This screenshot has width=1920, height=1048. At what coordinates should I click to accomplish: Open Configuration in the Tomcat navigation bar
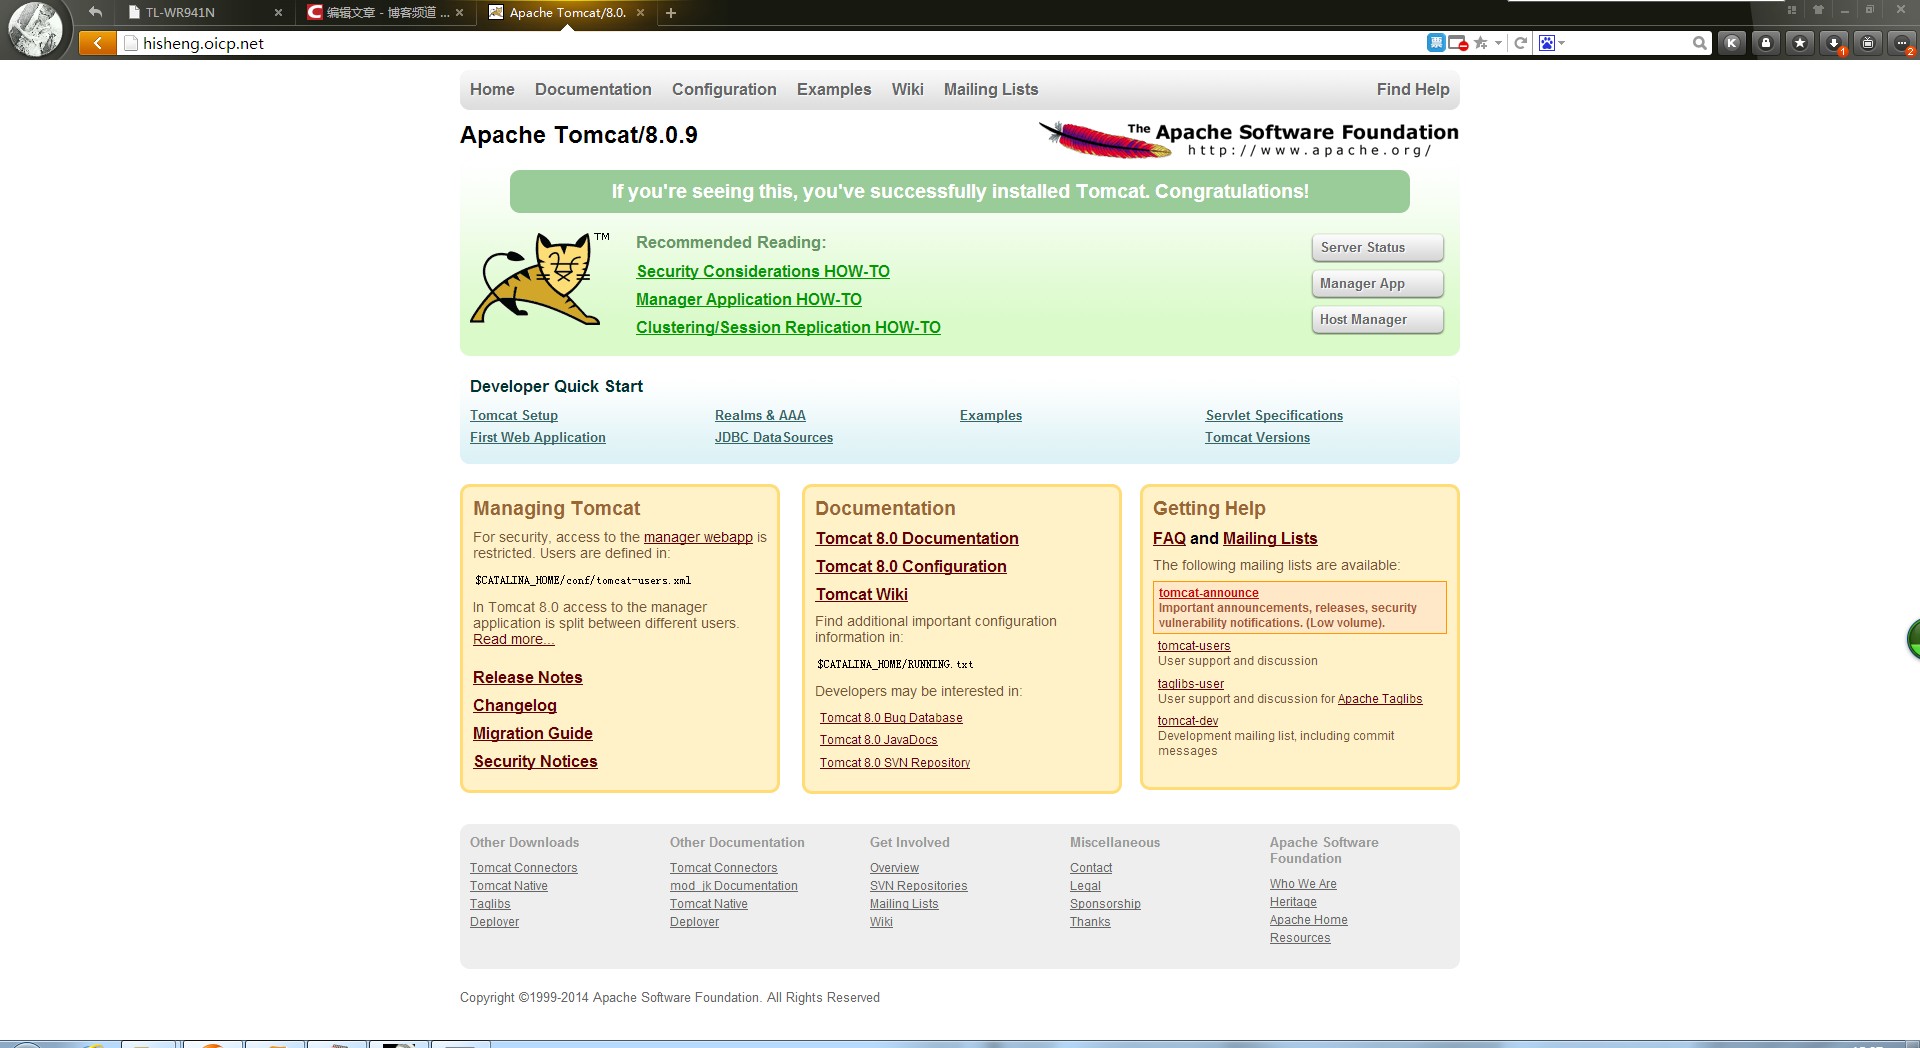(724, 89)
